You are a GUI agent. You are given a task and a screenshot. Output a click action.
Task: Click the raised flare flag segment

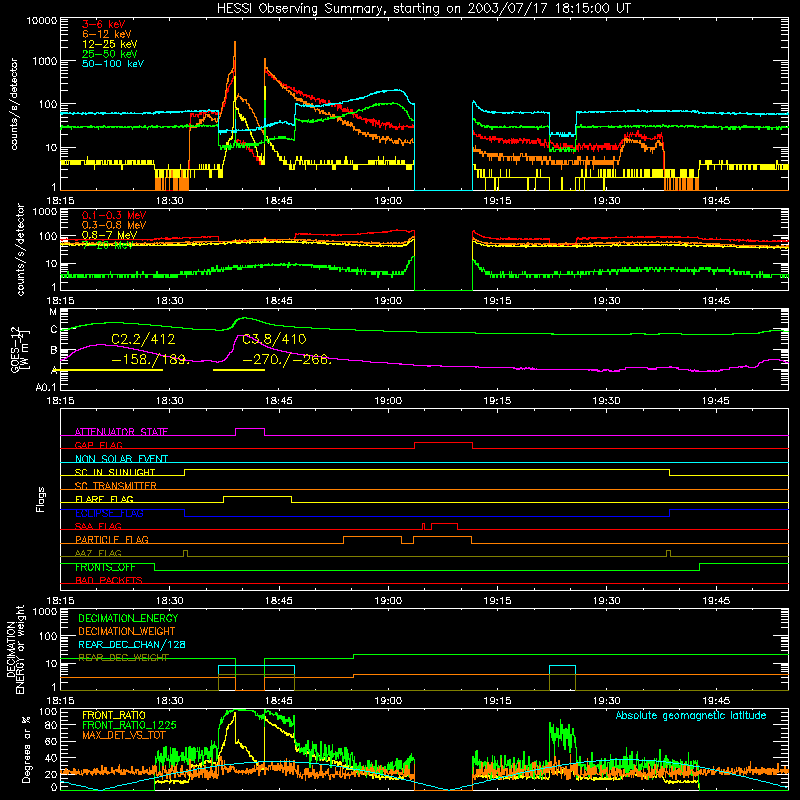[258, 496]
